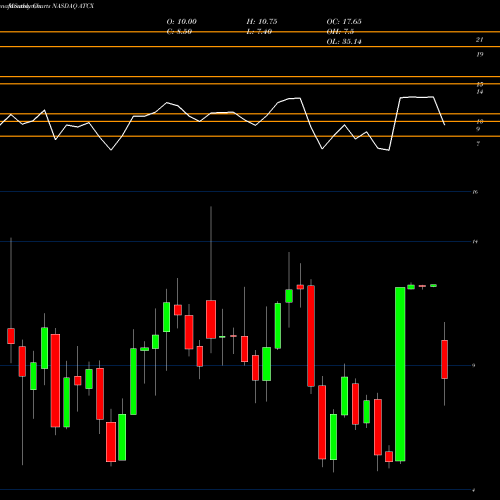Click the upper-panel axis label 21
Viewport: 500px width, 500px height.
(479, 40)
